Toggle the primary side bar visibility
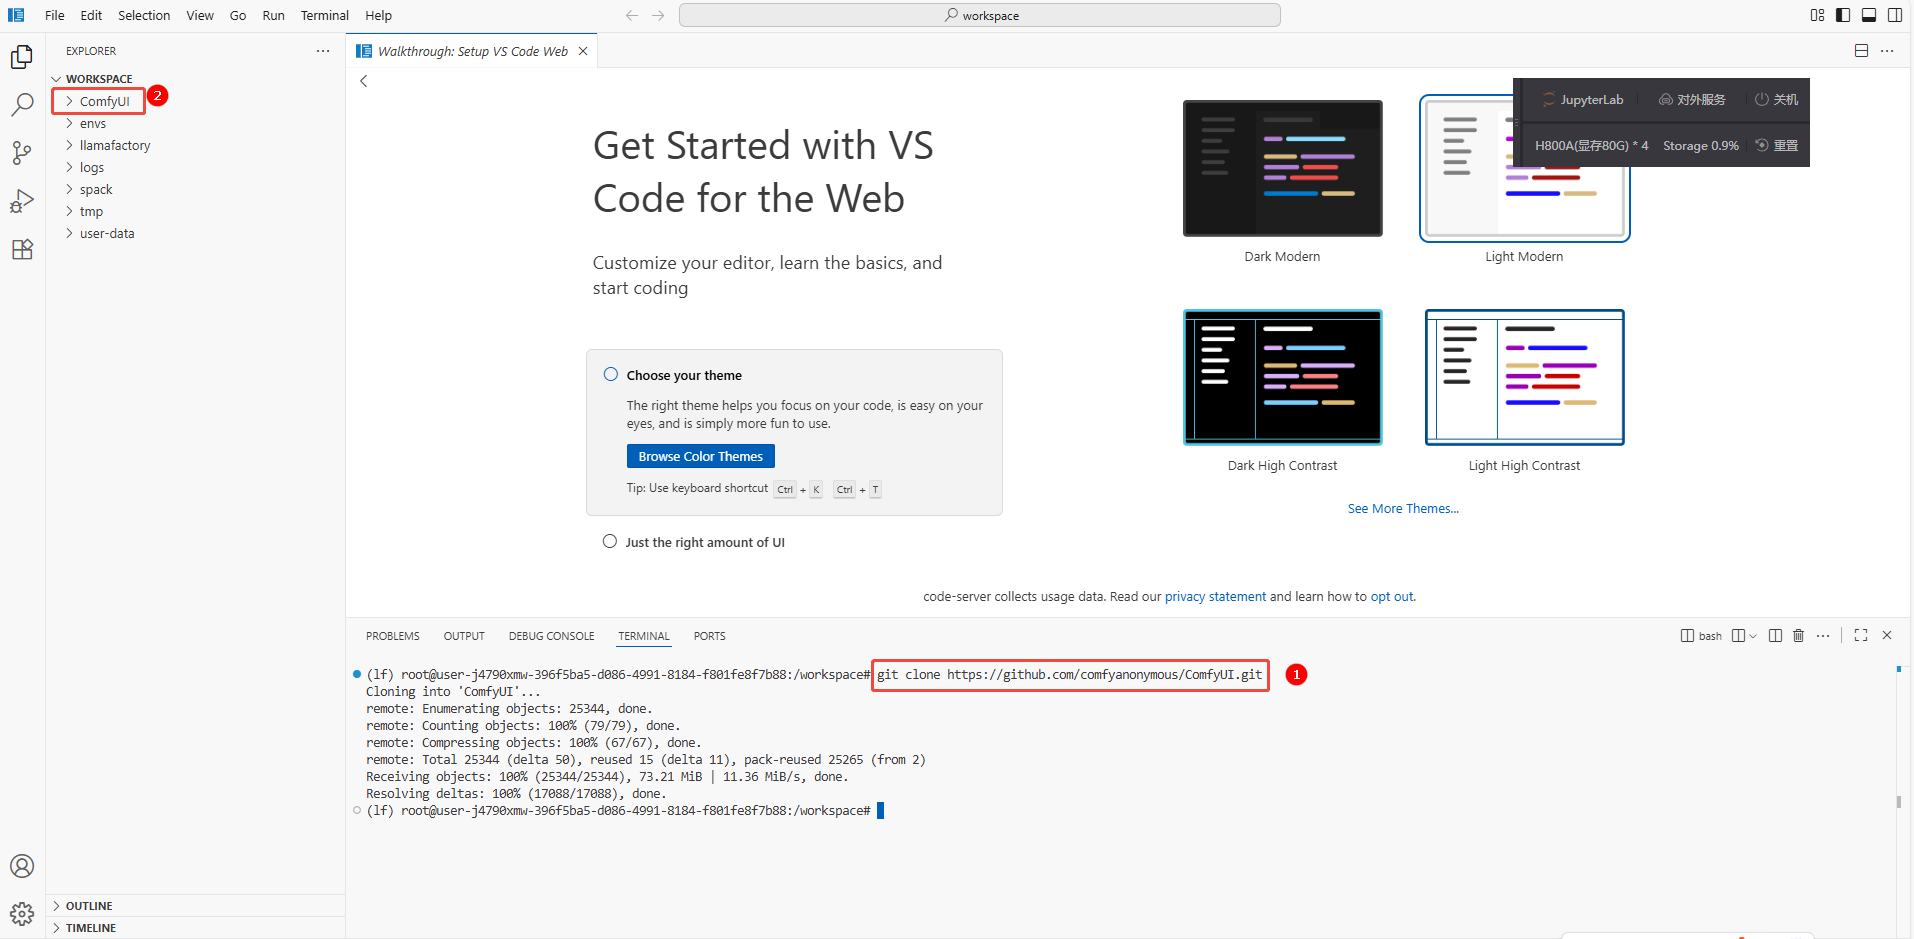This screenshot has height=939, width=1914. pos(1843,15)
